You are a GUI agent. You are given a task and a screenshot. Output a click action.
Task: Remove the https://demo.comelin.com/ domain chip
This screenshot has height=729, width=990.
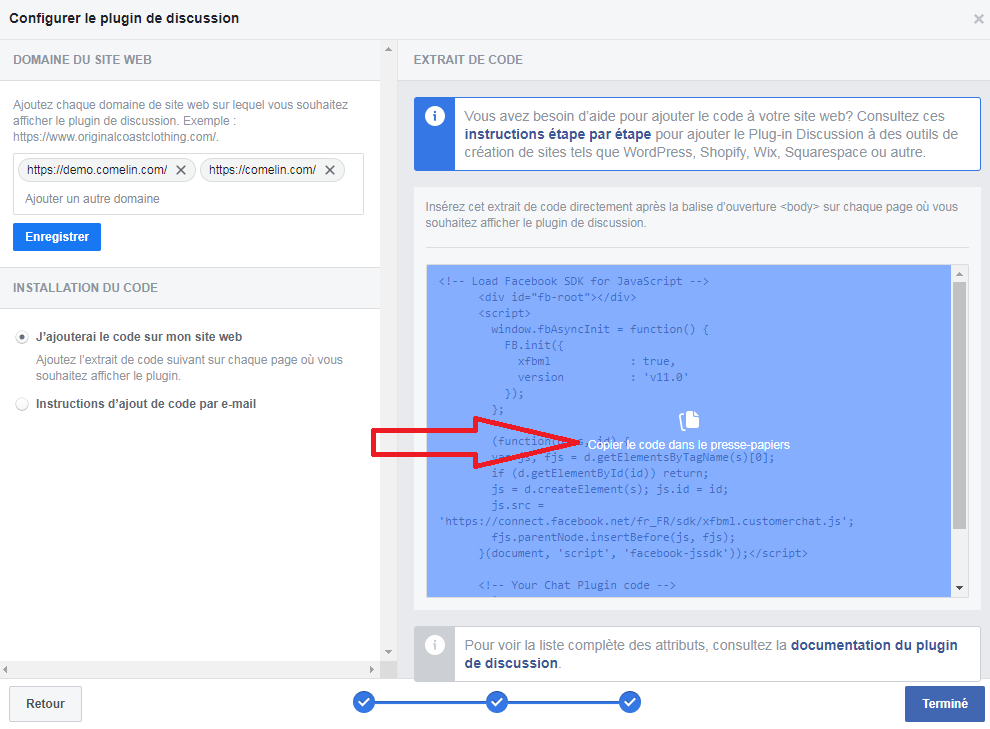[x=181, y=170]
